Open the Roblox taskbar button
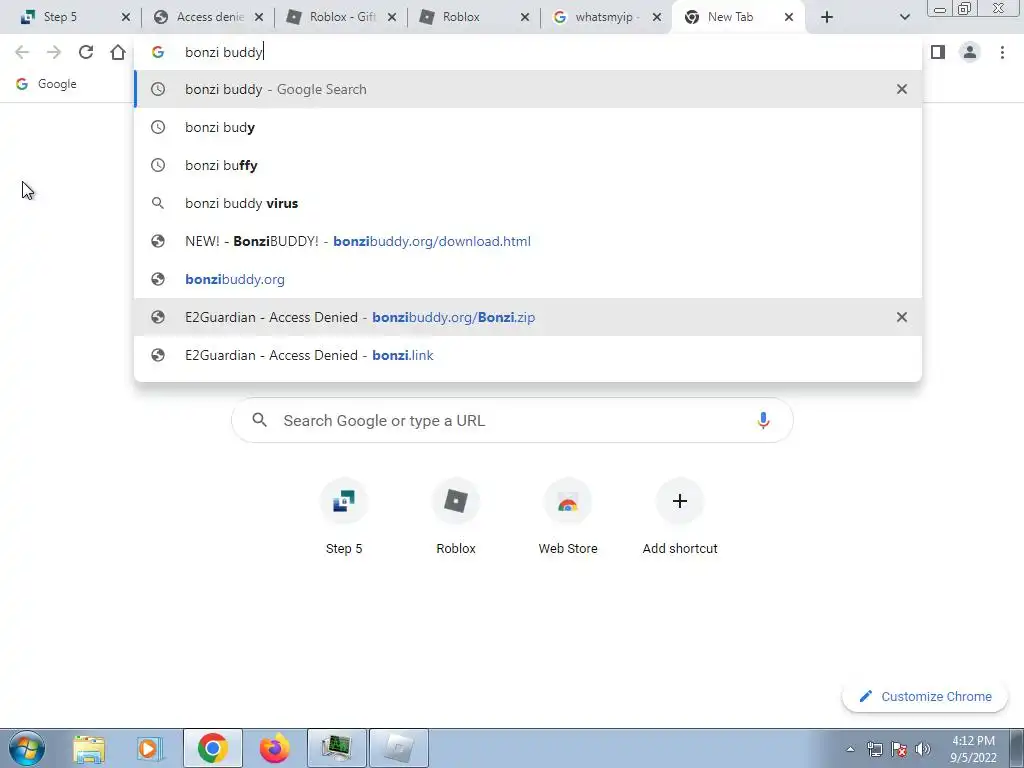 pyautogui.click(x=399, y=748)
